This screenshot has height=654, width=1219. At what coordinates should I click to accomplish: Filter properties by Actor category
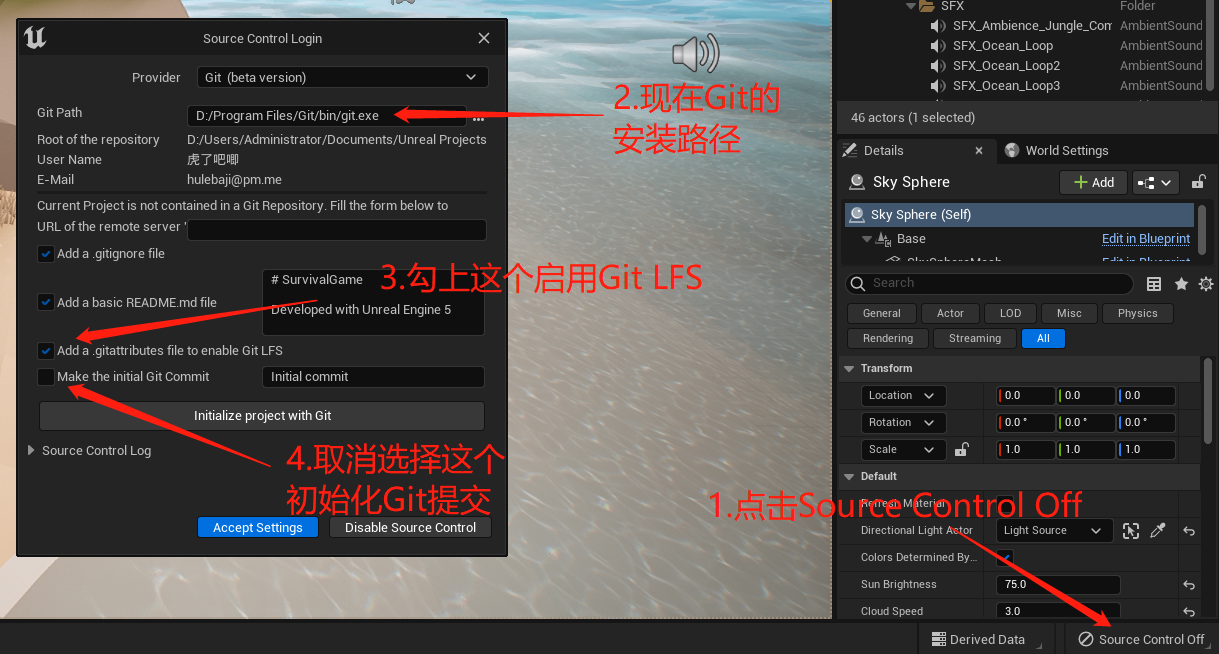[x=950, y=313]
